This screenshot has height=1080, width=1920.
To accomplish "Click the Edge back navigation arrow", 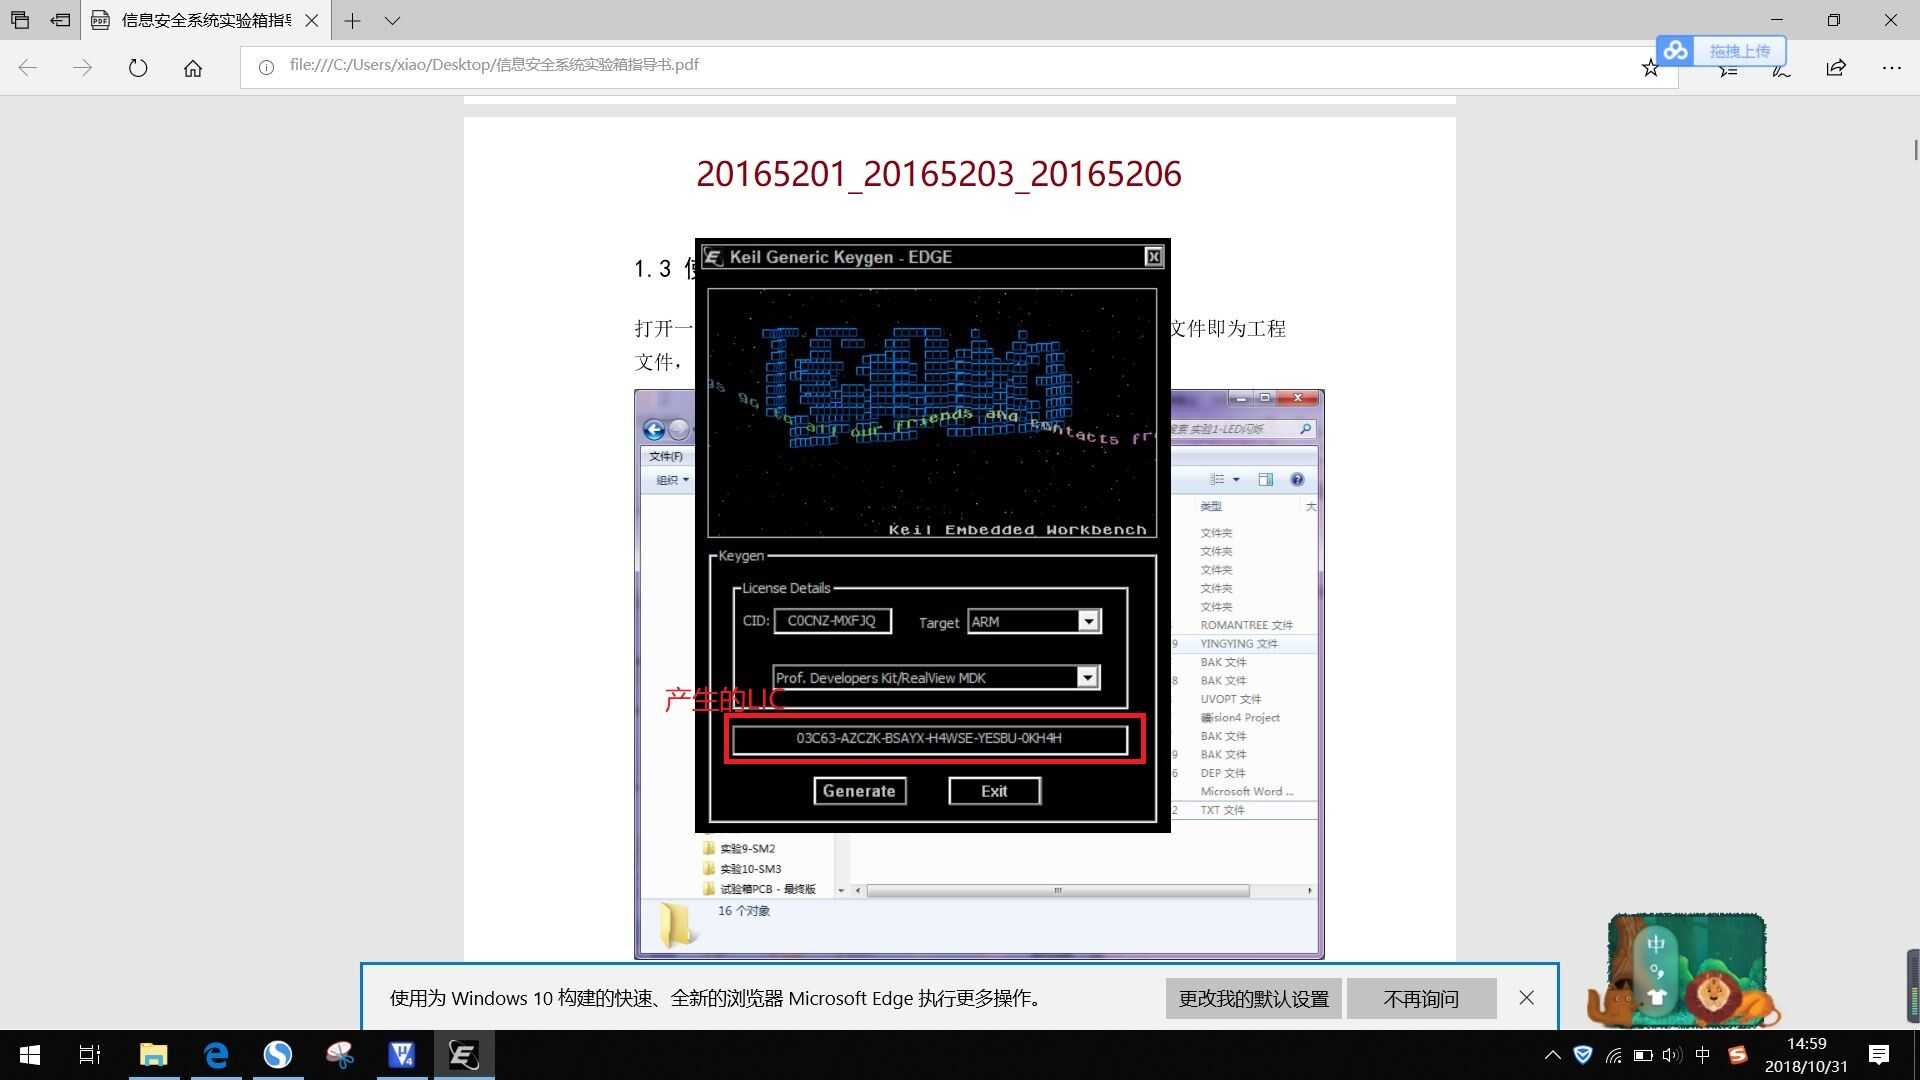I will coord(28,68).
